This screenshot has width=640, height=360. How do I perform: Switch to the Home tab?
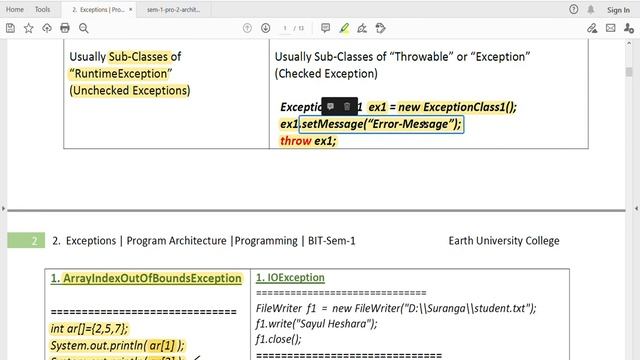point(15,9)
